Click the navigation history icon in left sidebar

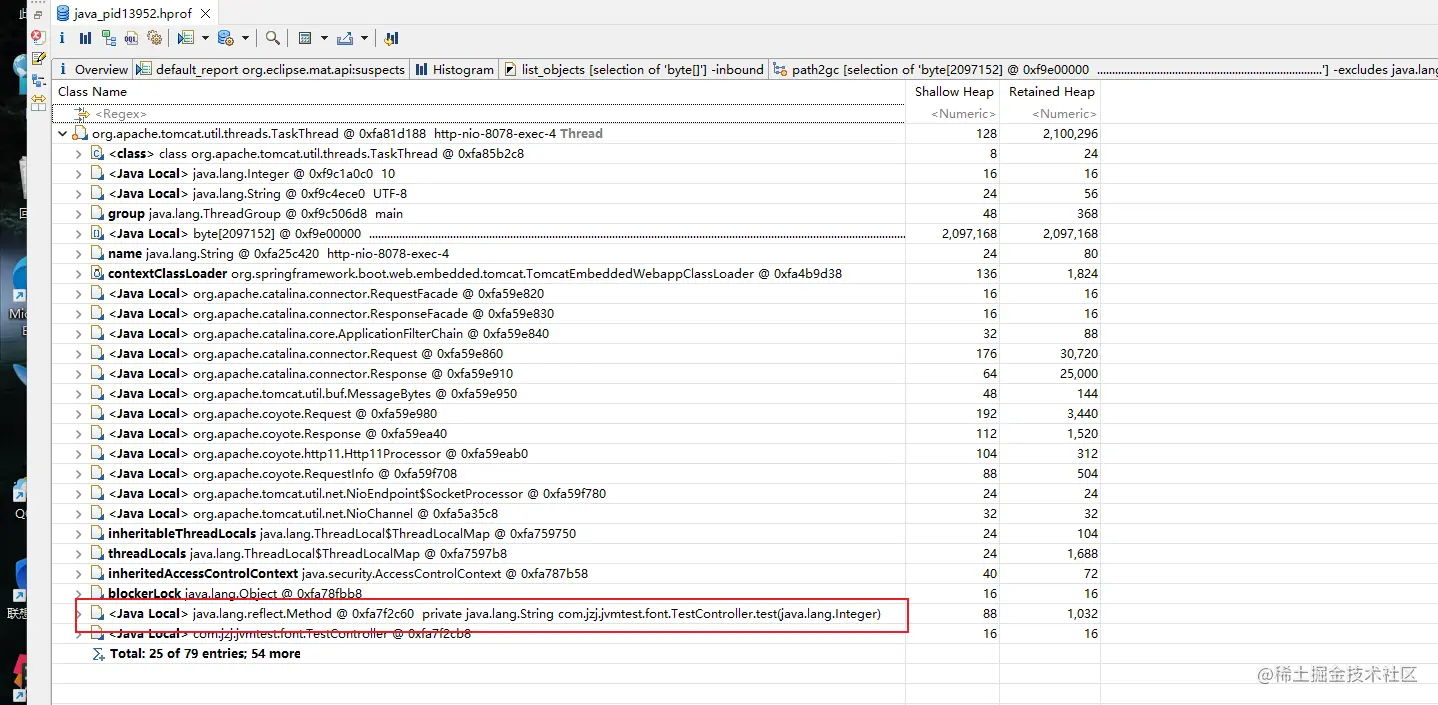pyautogui.click(x=38, y=81)
